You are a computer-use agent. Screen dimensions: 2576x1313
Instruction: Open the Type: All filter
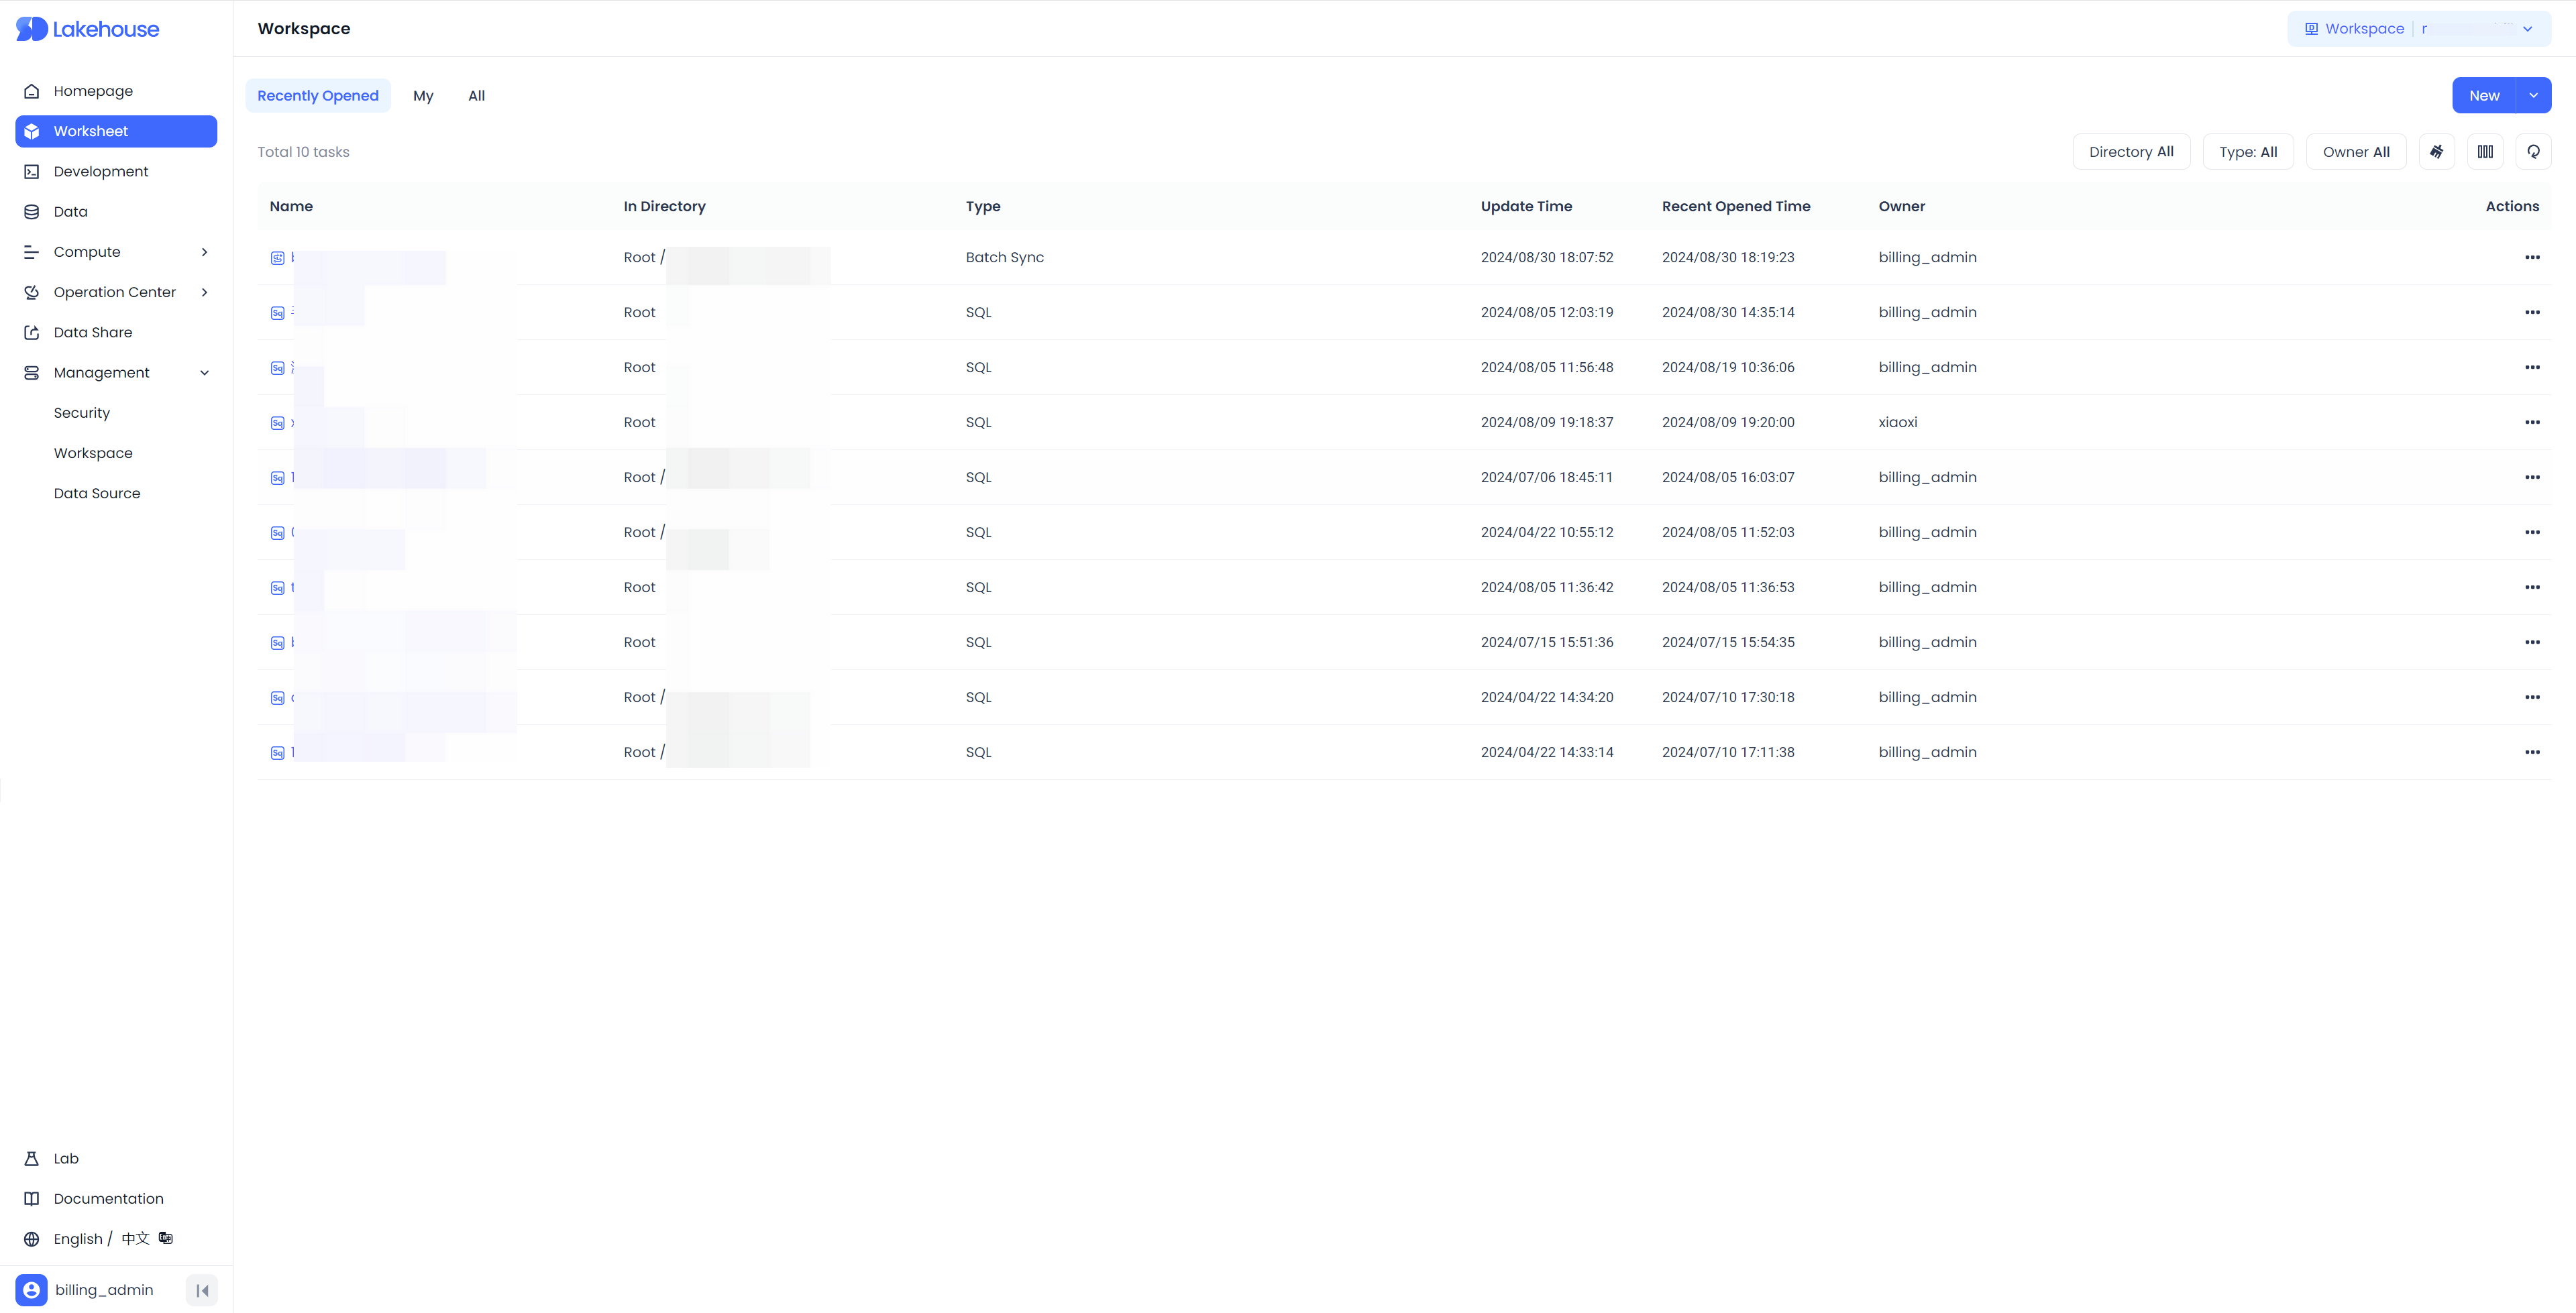tap(2247, 152)
